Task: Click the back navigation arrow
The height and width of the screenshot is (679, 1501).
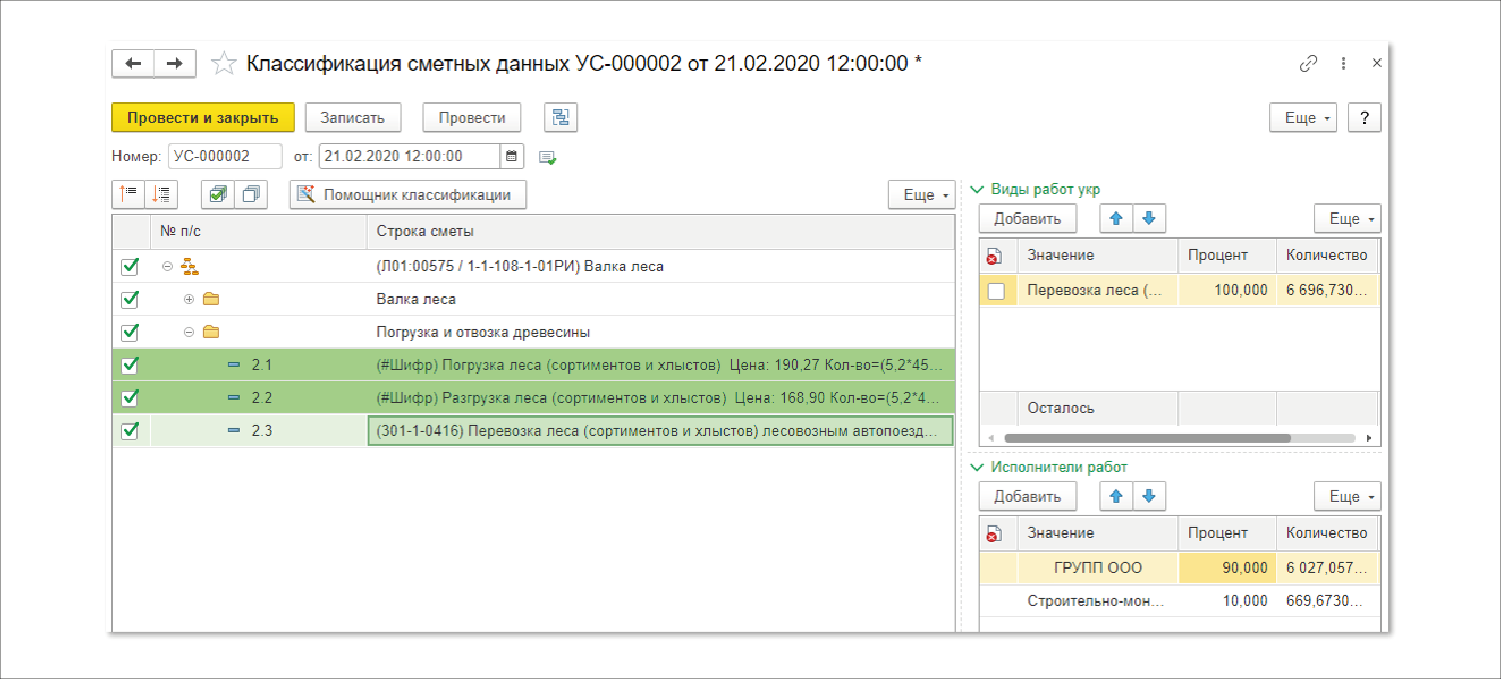Action: (x=133, y=63)
